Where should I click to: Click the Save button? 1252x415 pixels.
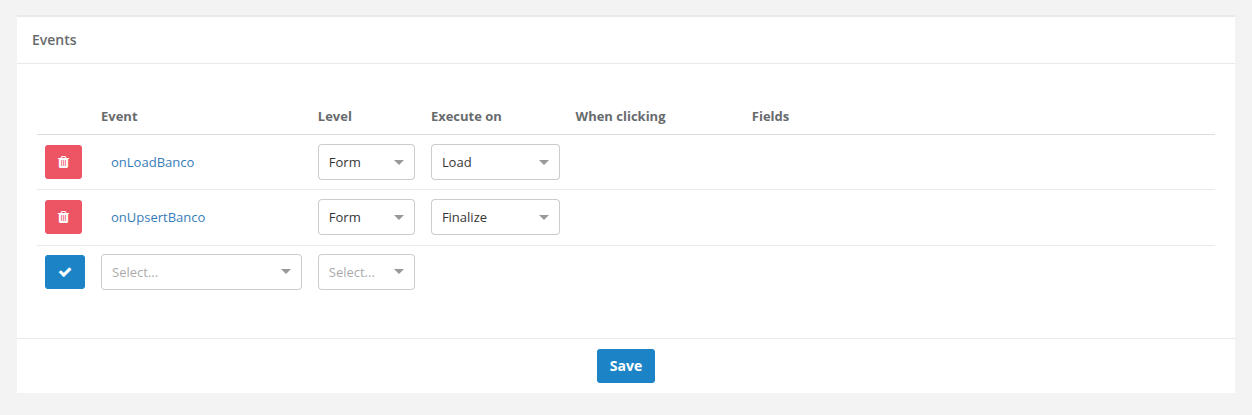coord(626,366)
